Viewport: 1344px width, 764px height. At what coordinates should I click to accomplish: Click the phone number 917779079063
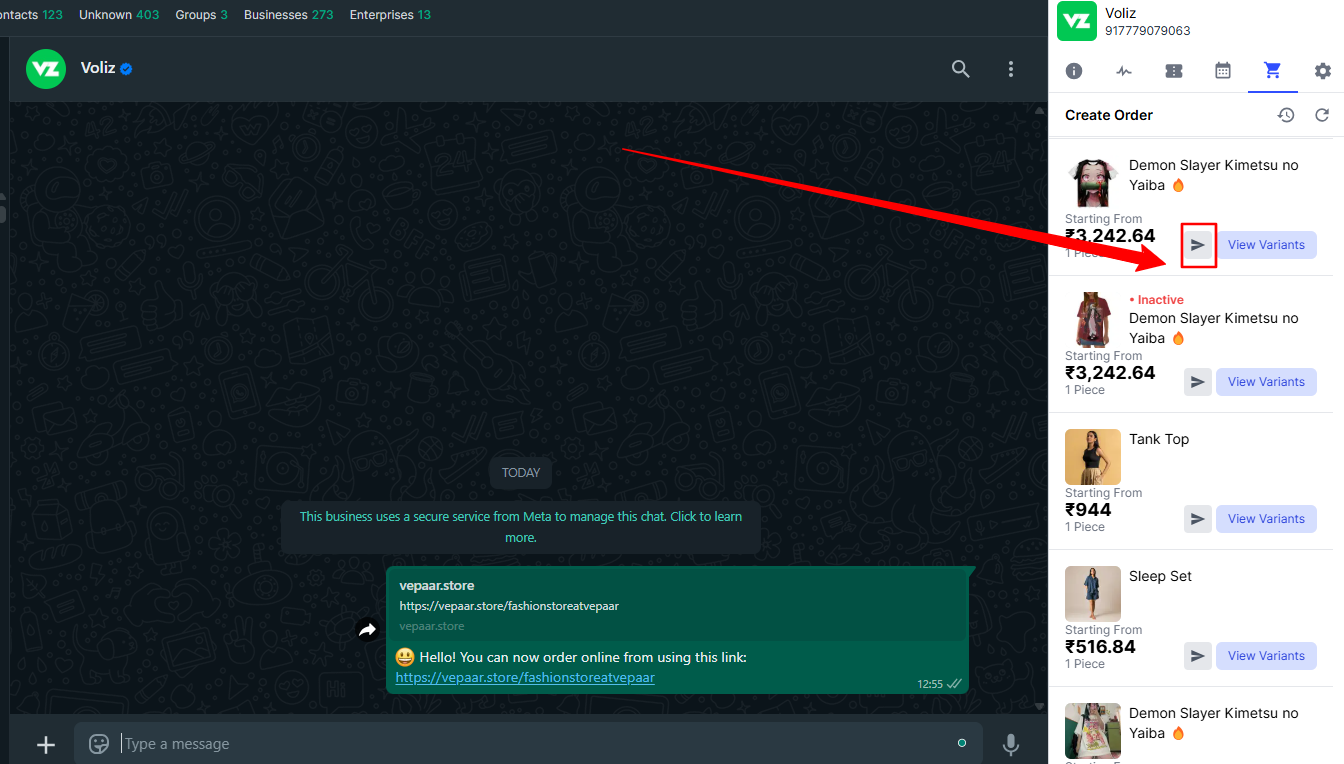[1148, 31]
